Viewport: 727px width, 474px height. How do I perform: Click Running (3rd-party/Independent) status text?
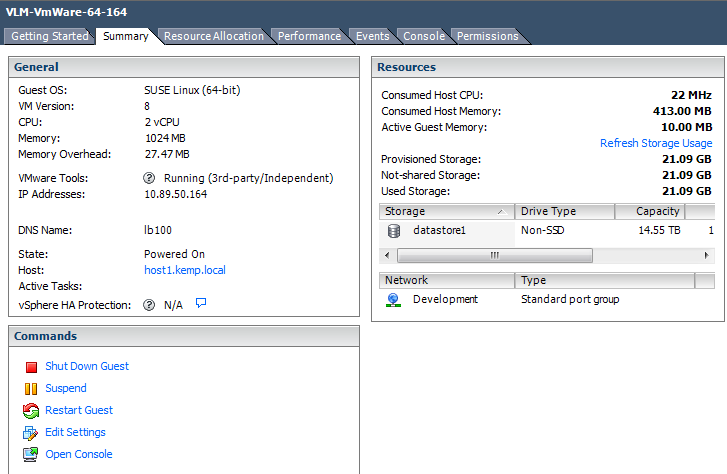pos(249,179)
